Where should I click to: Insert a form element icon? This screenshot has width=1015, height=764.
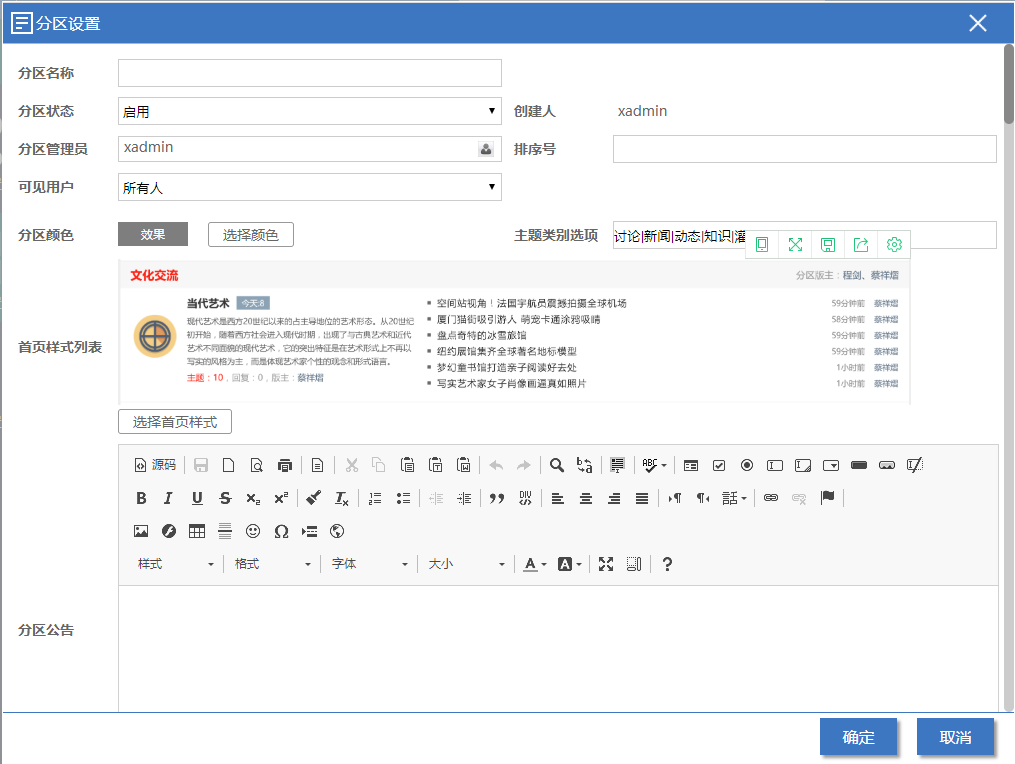(691, 465)
